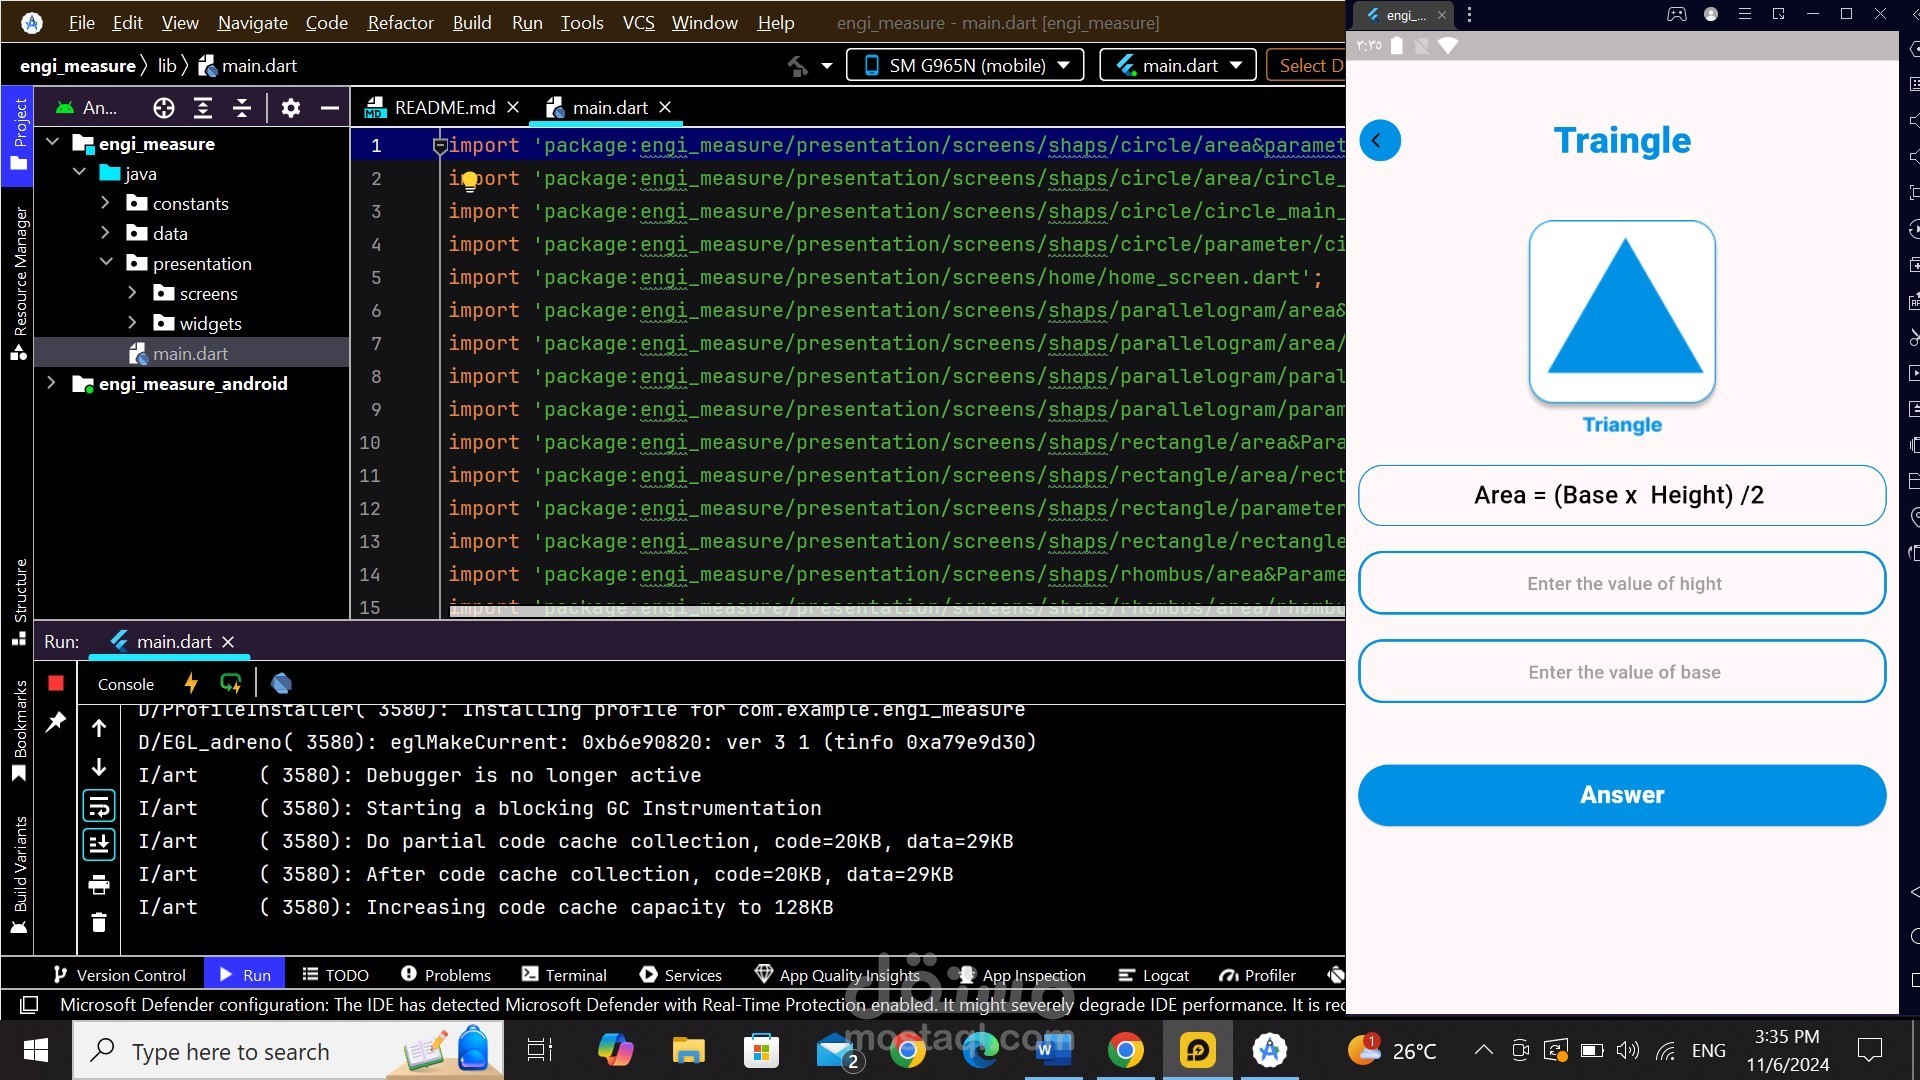This screenshot has width=1920, height=1080.
Task: Open the Terminal tool window
Action: tap(564, 975)
